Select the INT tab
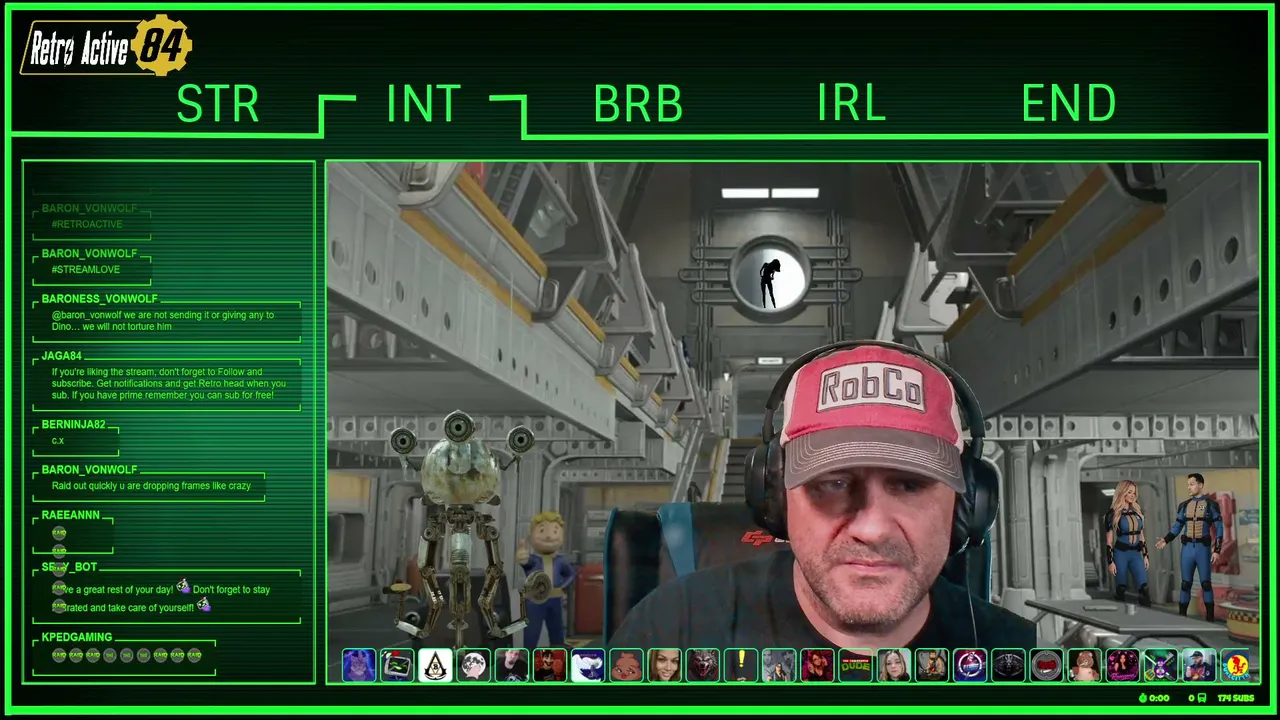1280x720 pixels. click(424, 104)
